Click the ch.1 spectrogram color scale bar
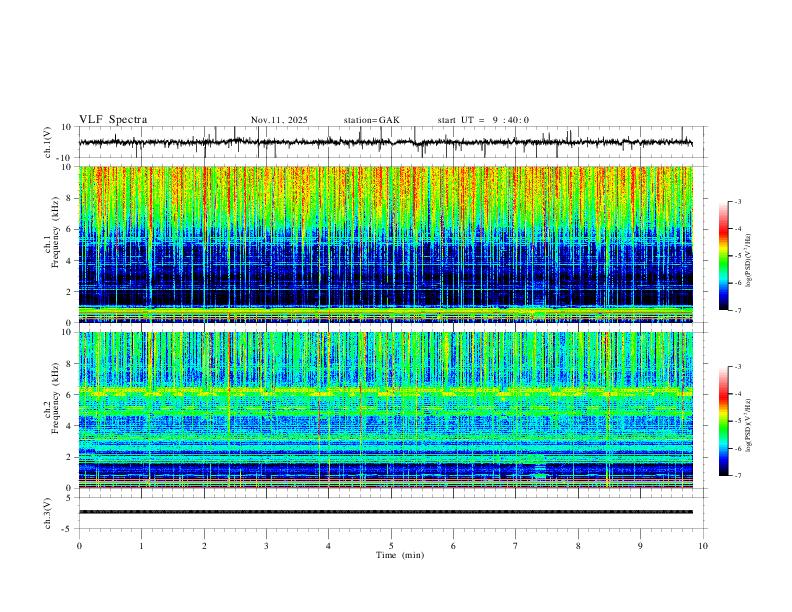This screenshot has width=792, height=612. [723, 256]
